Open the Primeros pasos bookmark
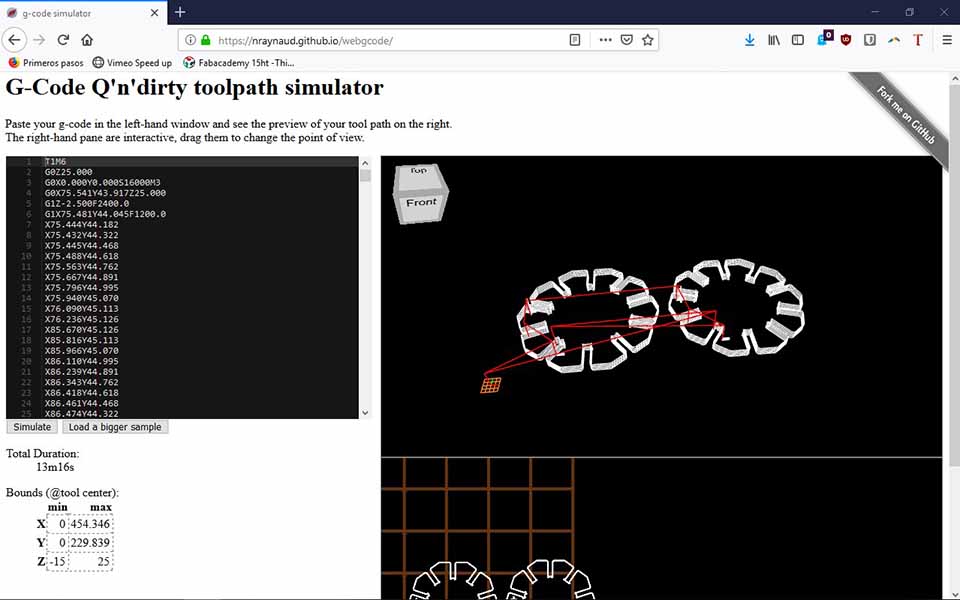This screenshot has width=960, height=600. click(46, 62)
